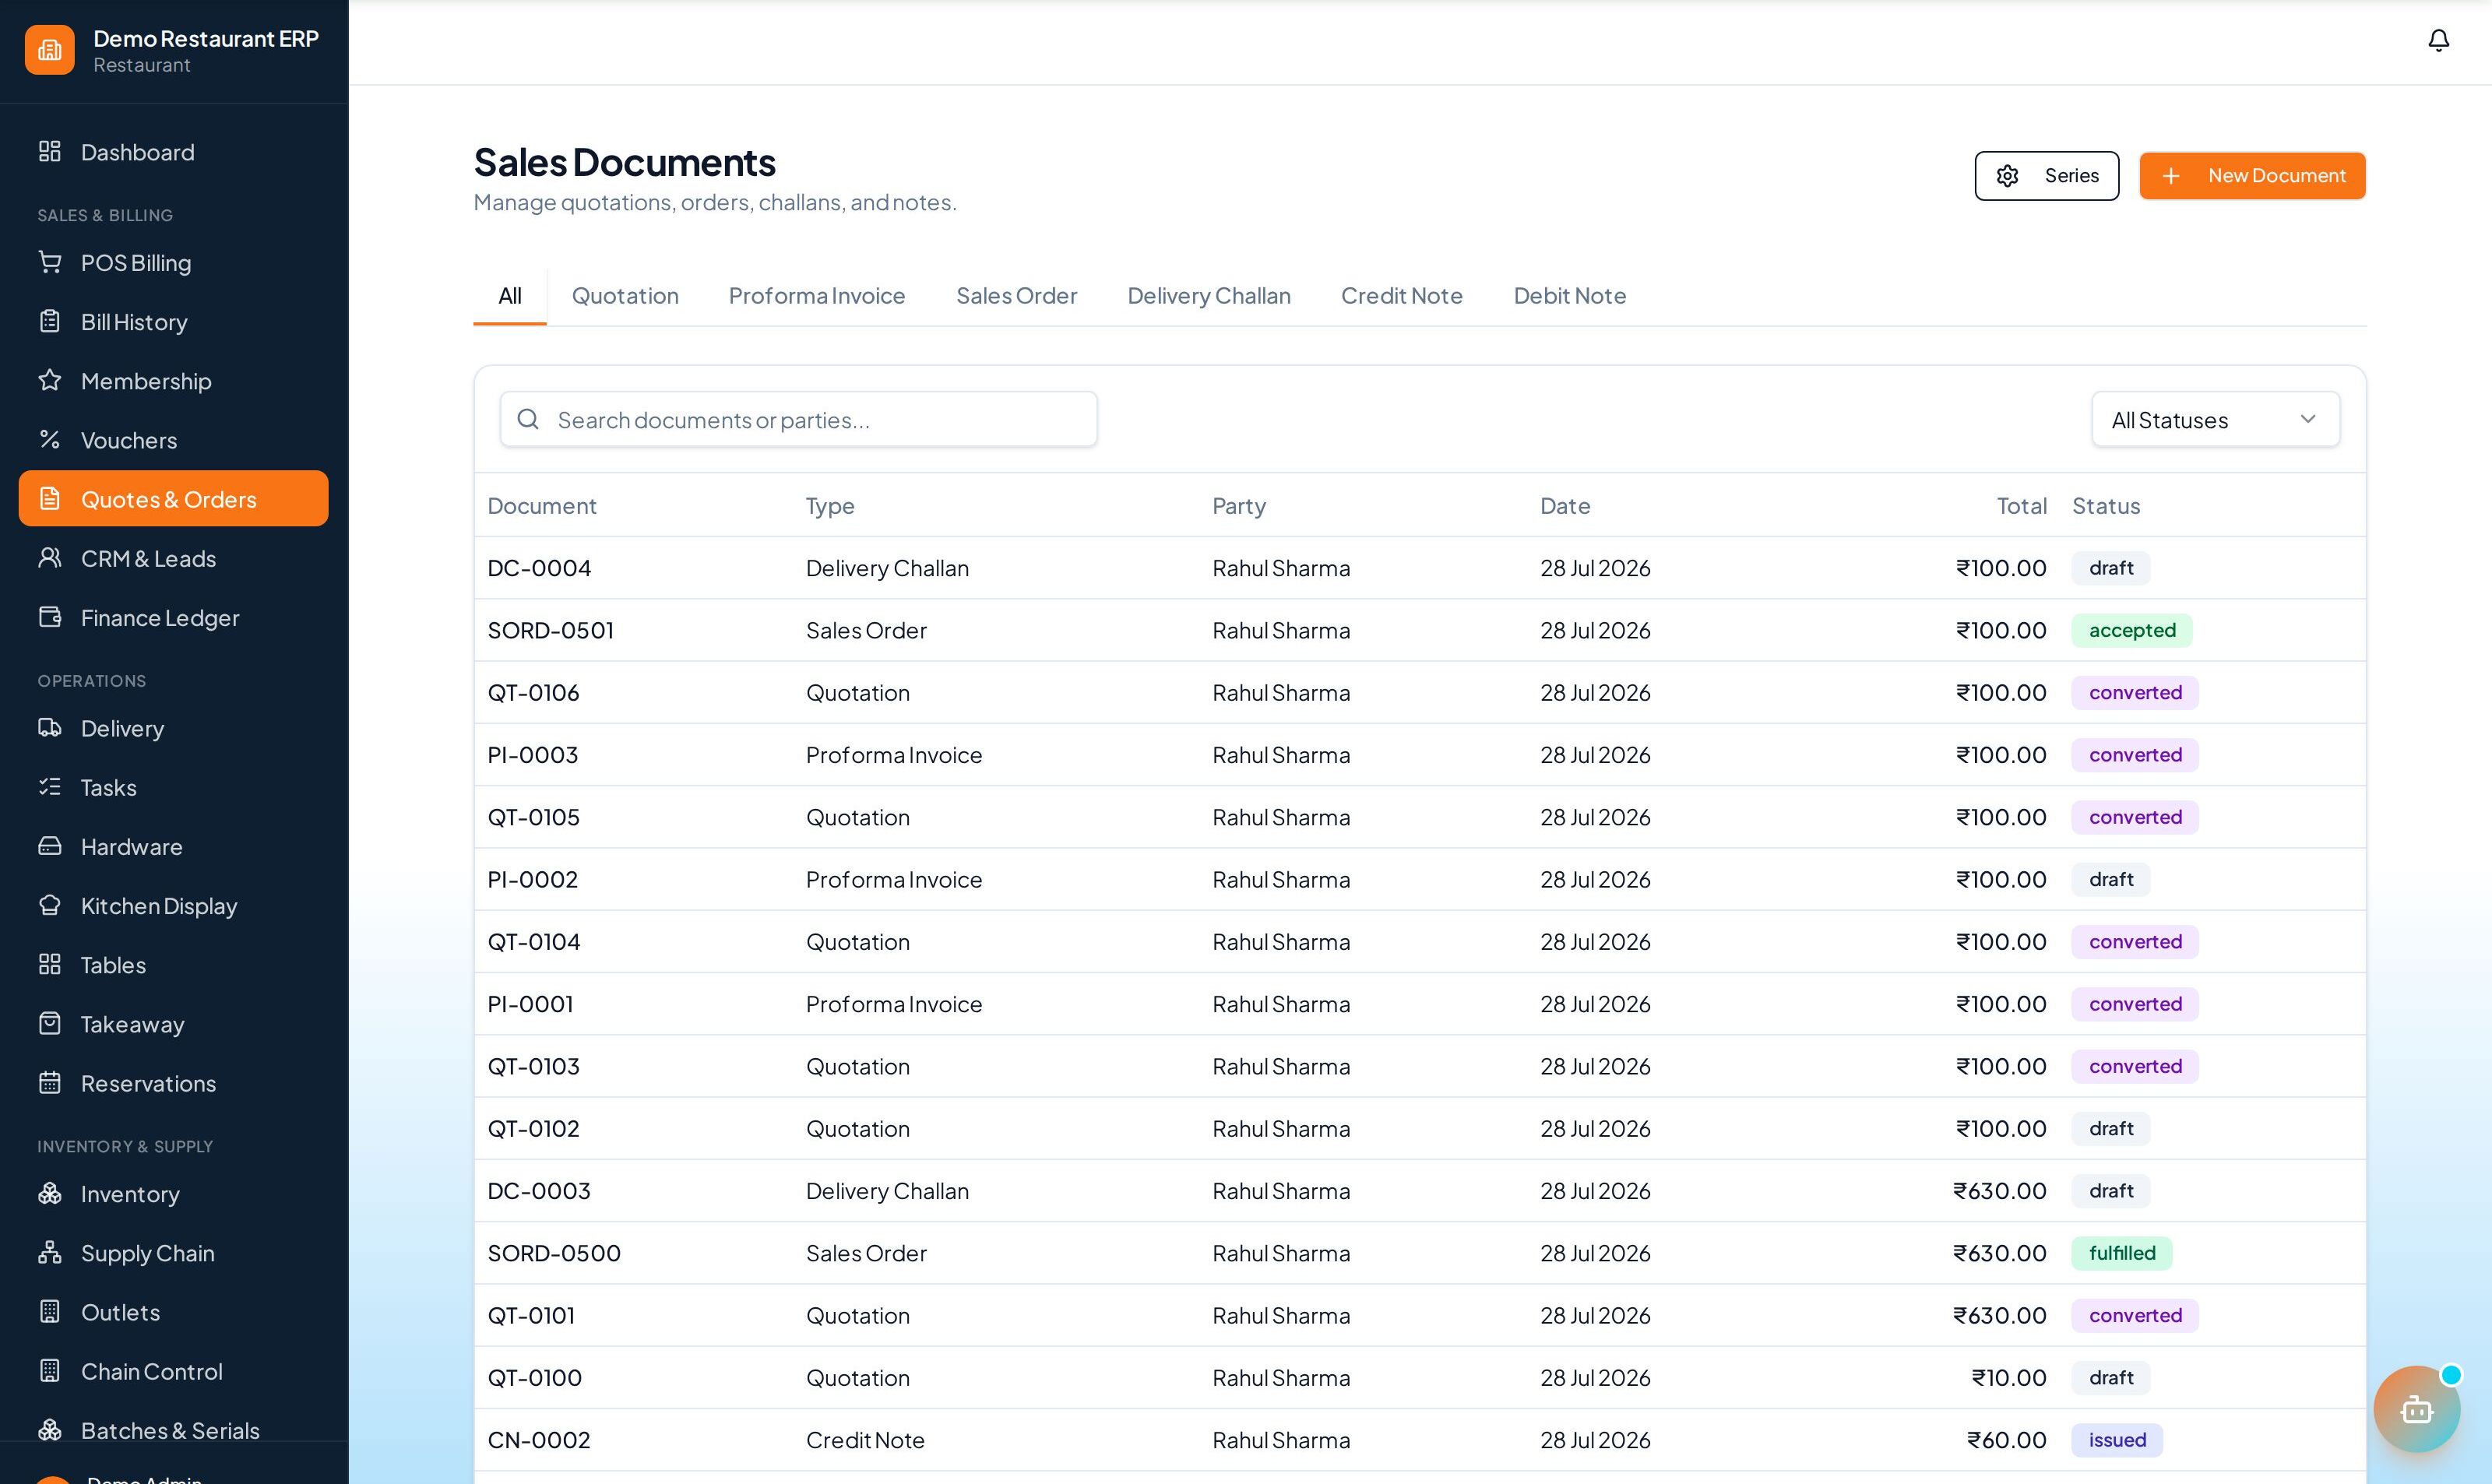Click the Total column header

2021,506
